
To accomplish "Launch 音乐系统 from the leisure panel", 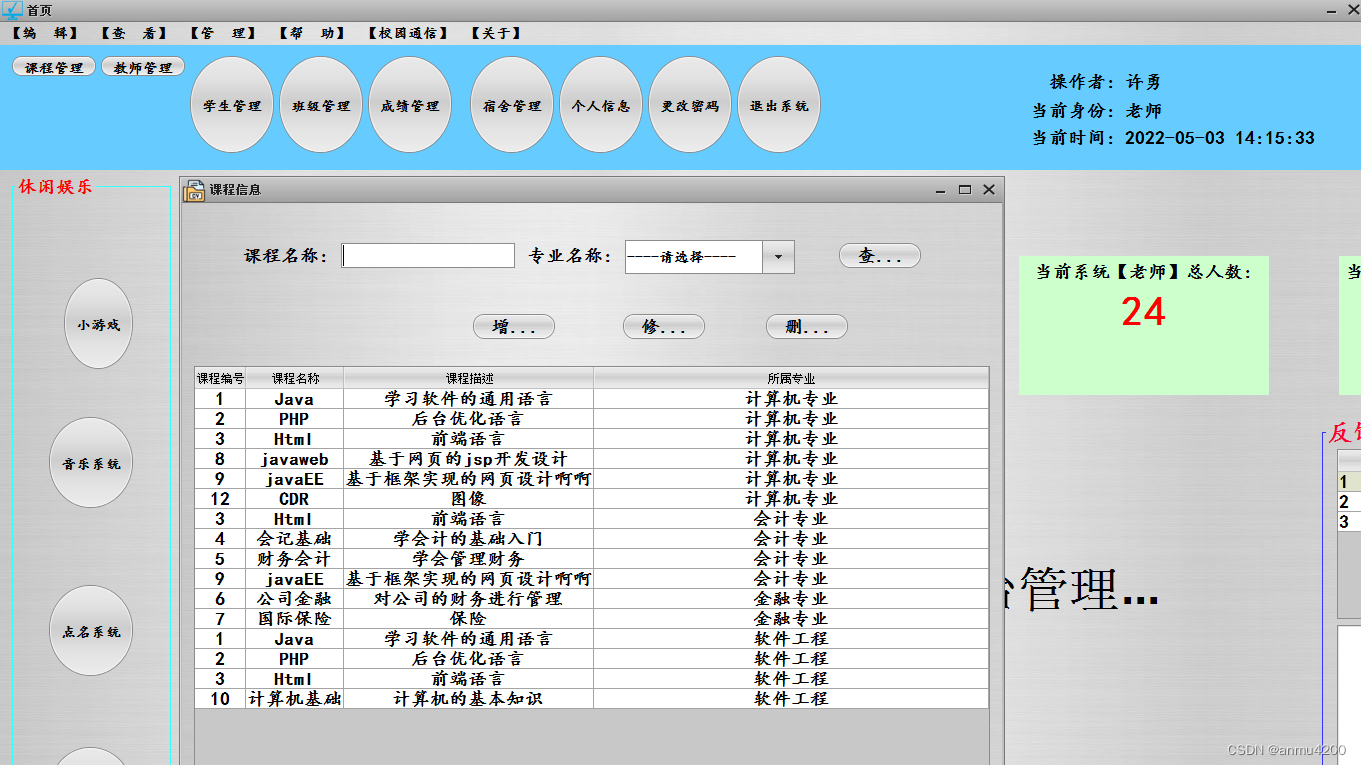I will coord(91,463).
